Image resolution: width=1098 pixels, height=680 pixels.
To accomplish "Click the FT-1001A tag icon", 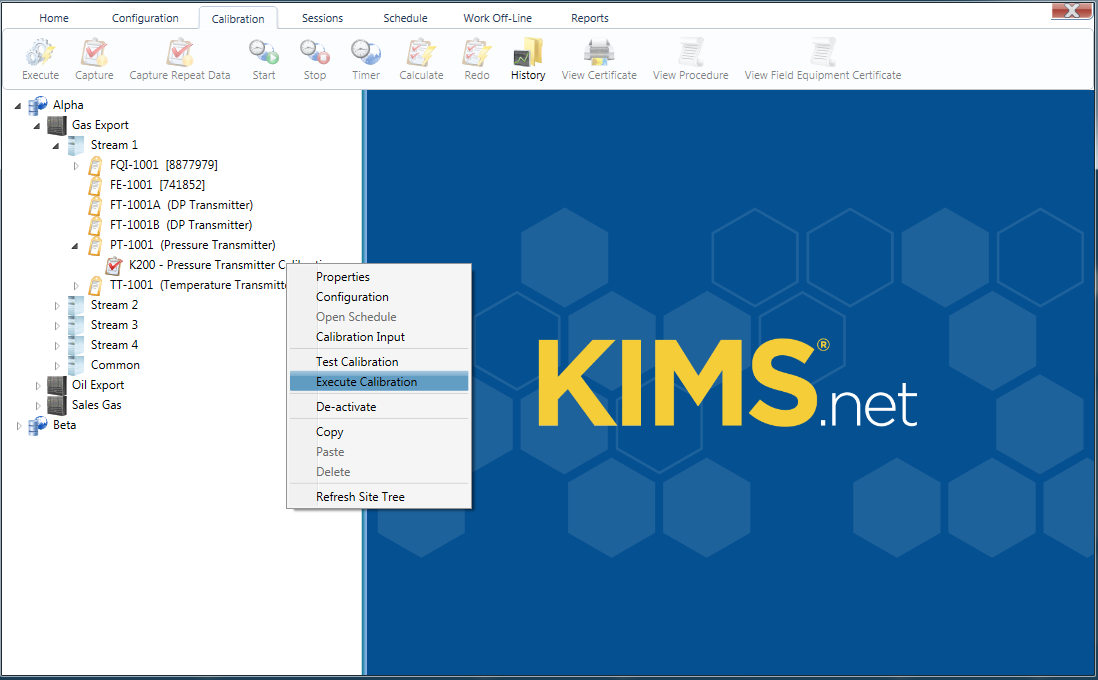I will click(x=95, y=205).
